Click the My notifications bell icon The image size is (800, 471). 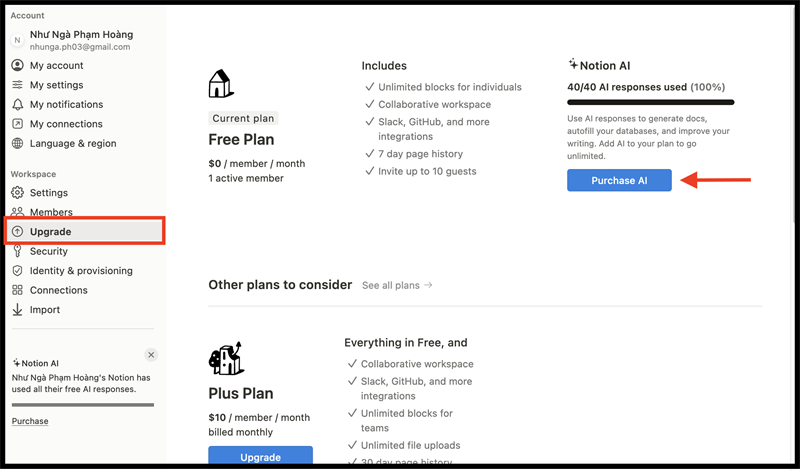18,104
